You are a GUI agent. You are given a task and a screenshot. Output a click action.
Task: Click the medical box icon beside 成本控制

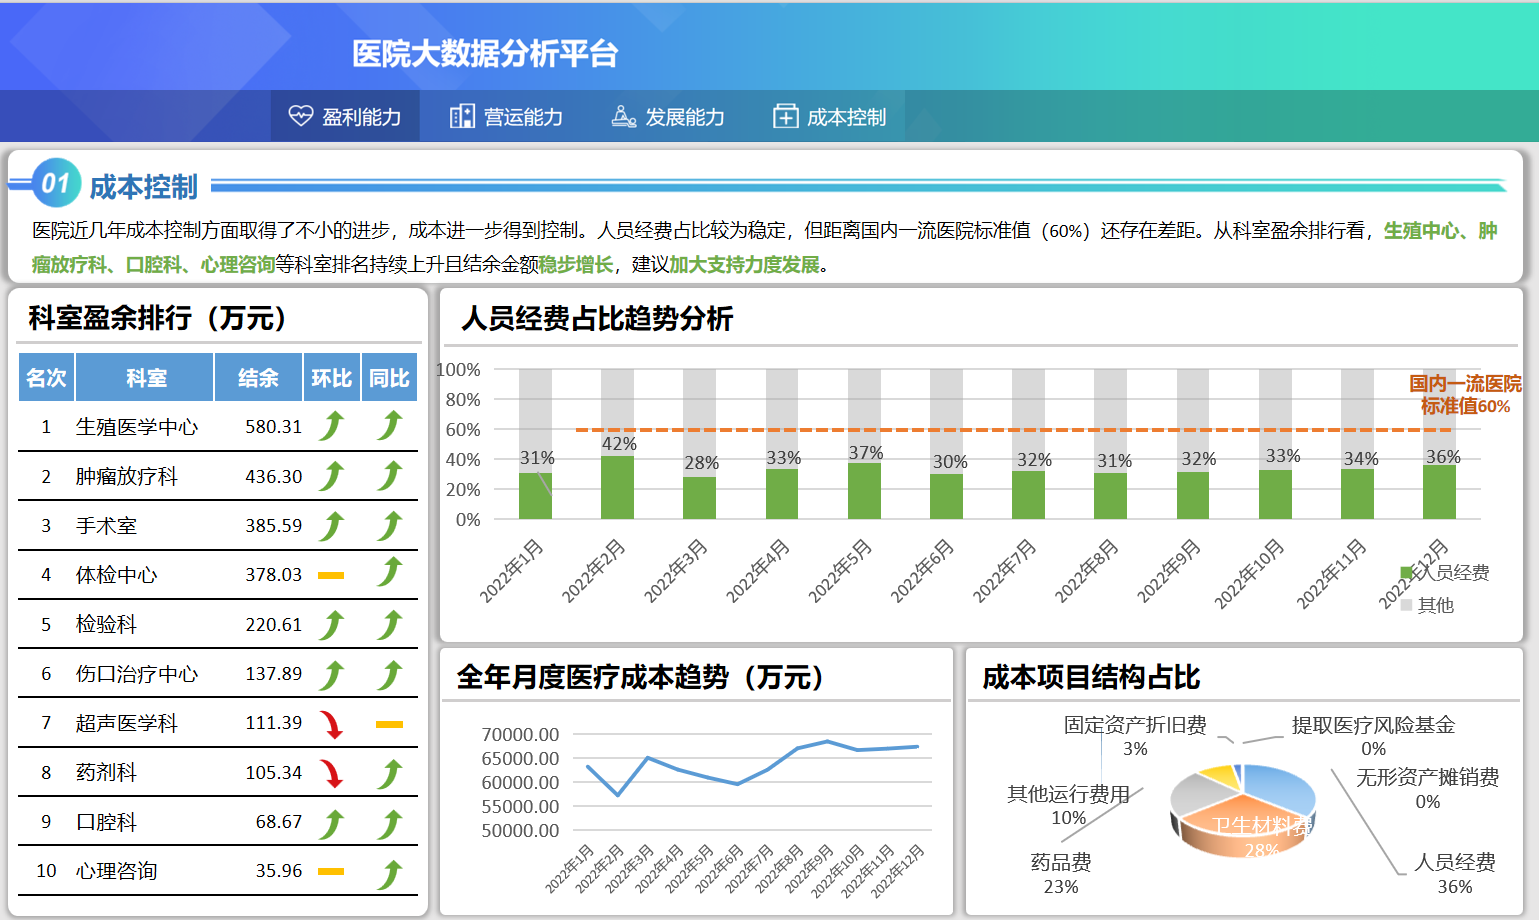point(785,116)
